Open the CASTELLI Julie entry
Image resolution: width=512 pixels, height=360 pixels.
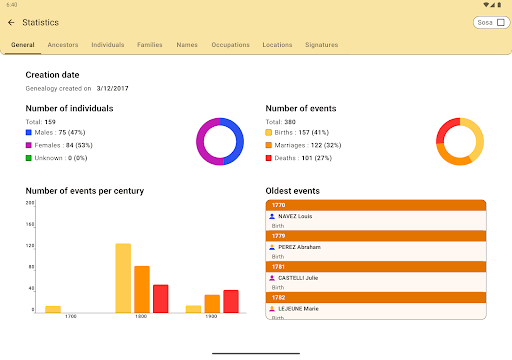coord(376,282)
